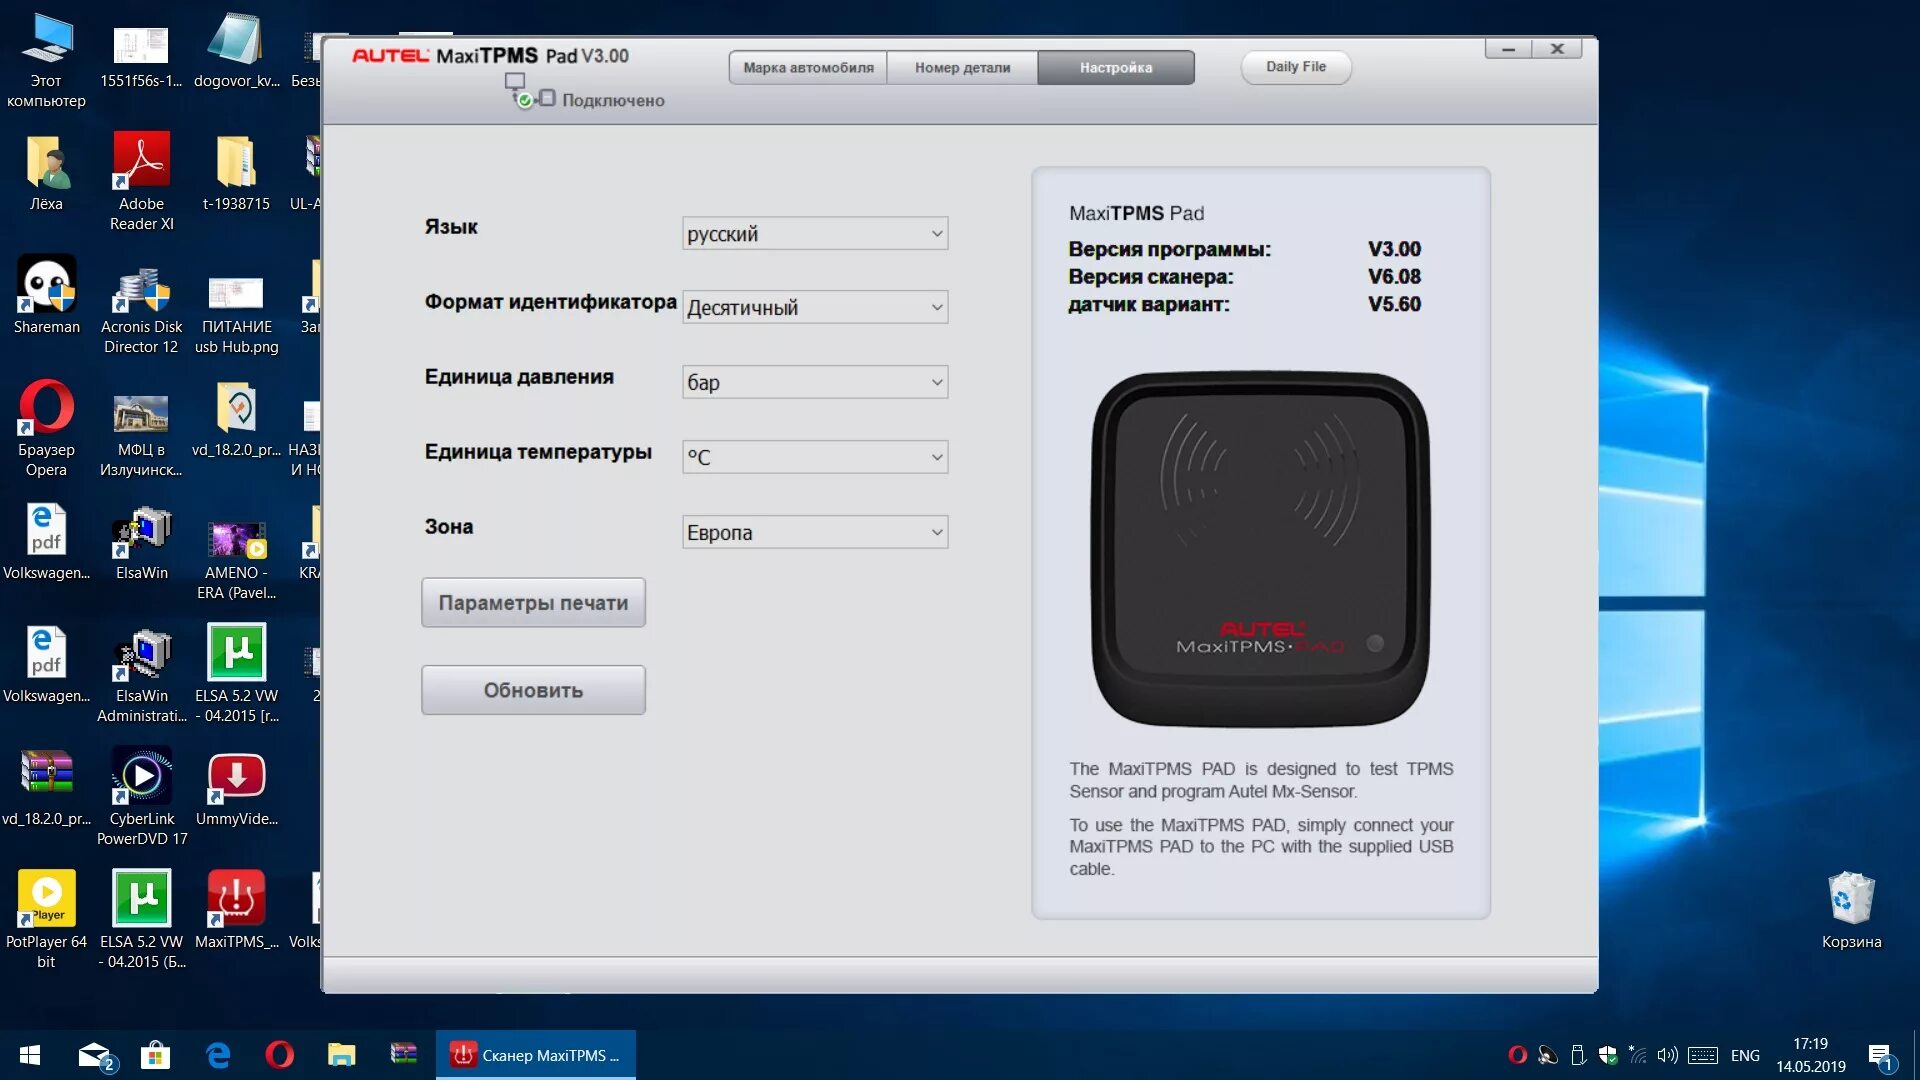Click the Марка автомобиля tab
Viewport: 1920px width, 1080px height.
pos(808,67)
